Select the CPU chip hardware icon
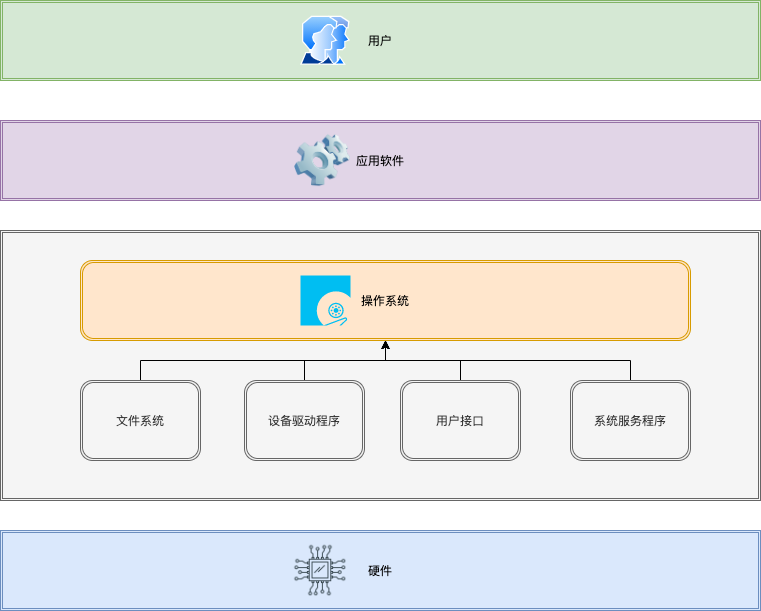Viewport: 761px width, 611px height. click(320, 570)
